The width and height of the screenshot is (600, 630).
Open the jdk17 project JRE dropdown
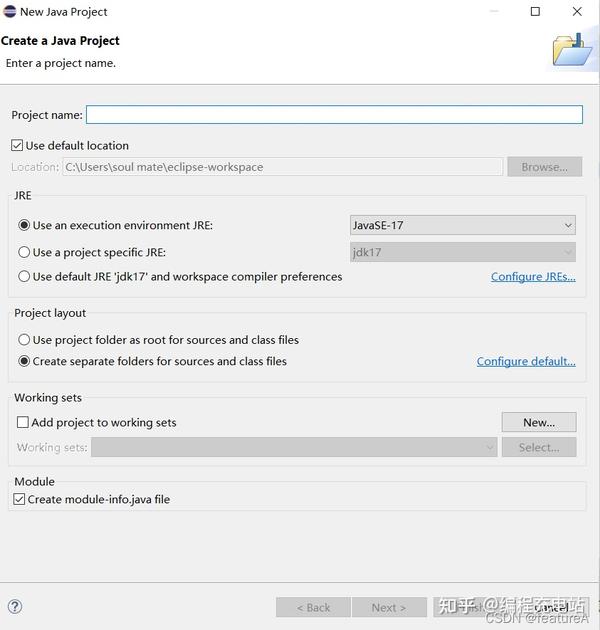coord(463,252)
